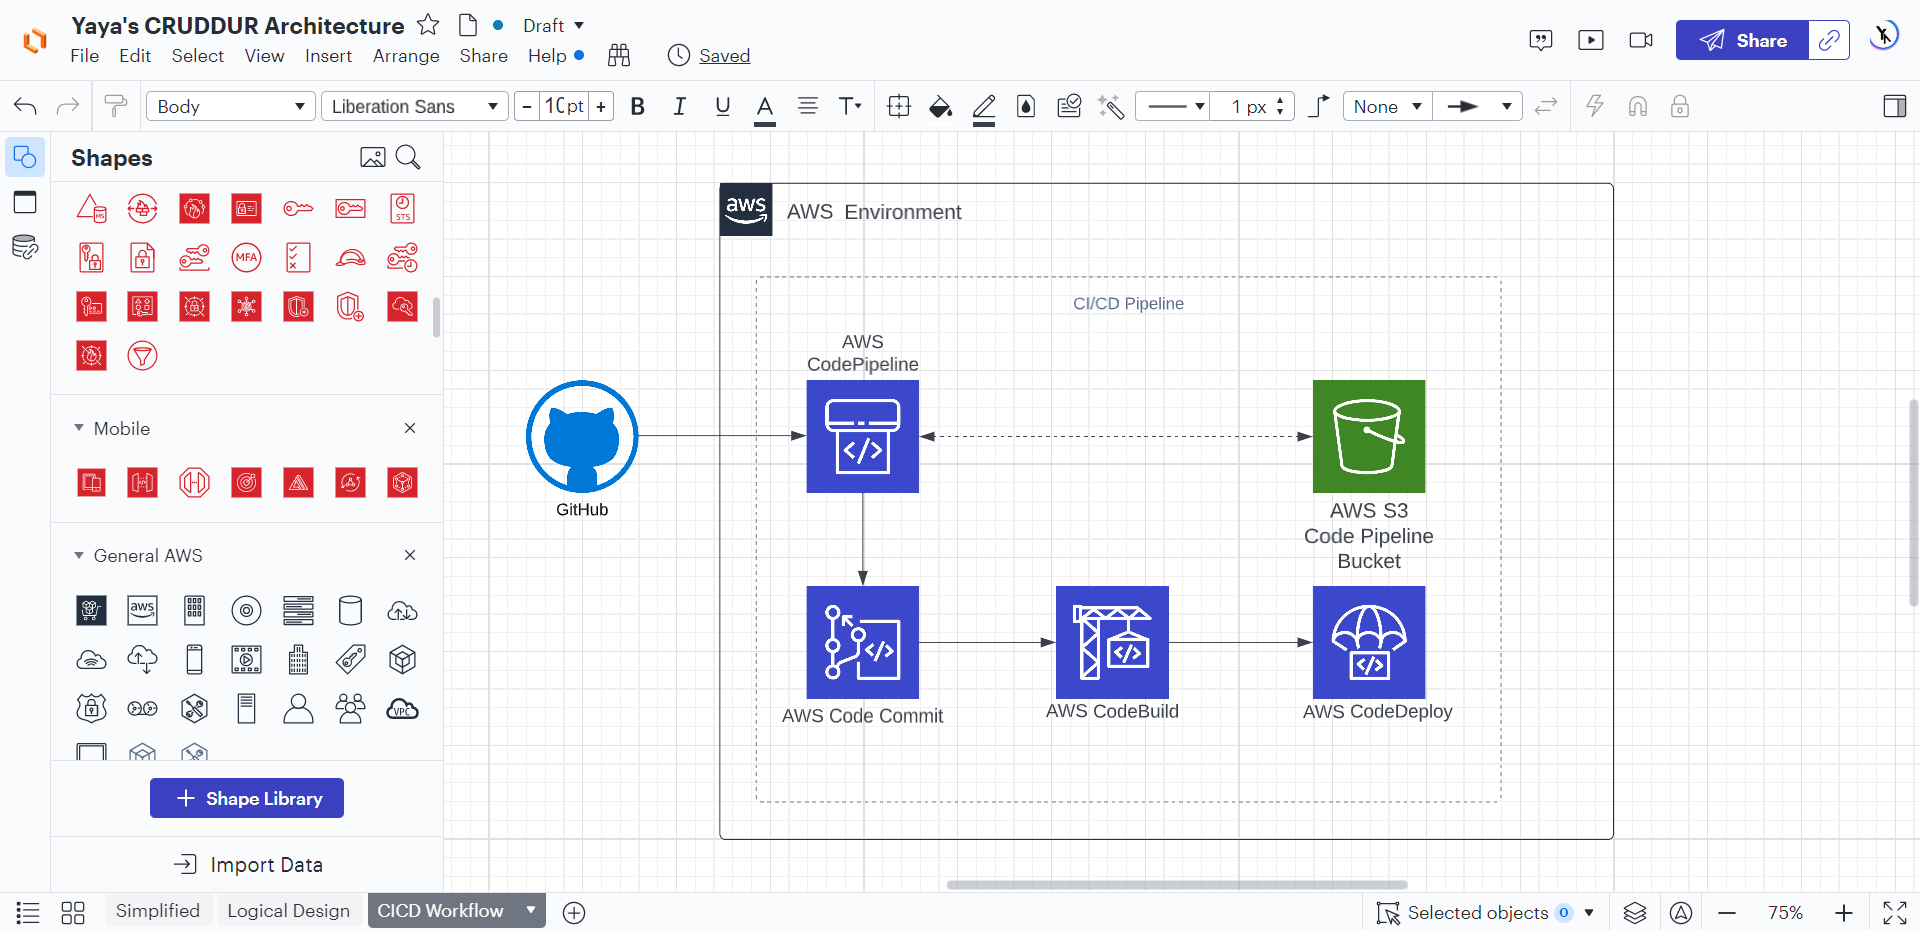Open the Edit menu

[135, 56]
